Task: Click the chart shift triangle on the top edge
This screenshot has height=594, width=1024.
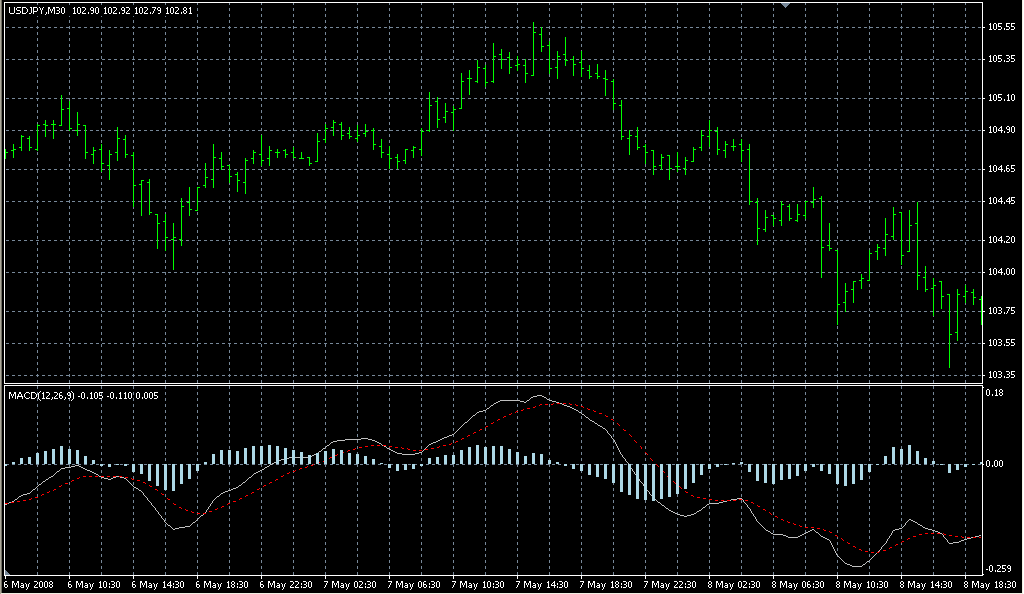Action: [785, 5]
